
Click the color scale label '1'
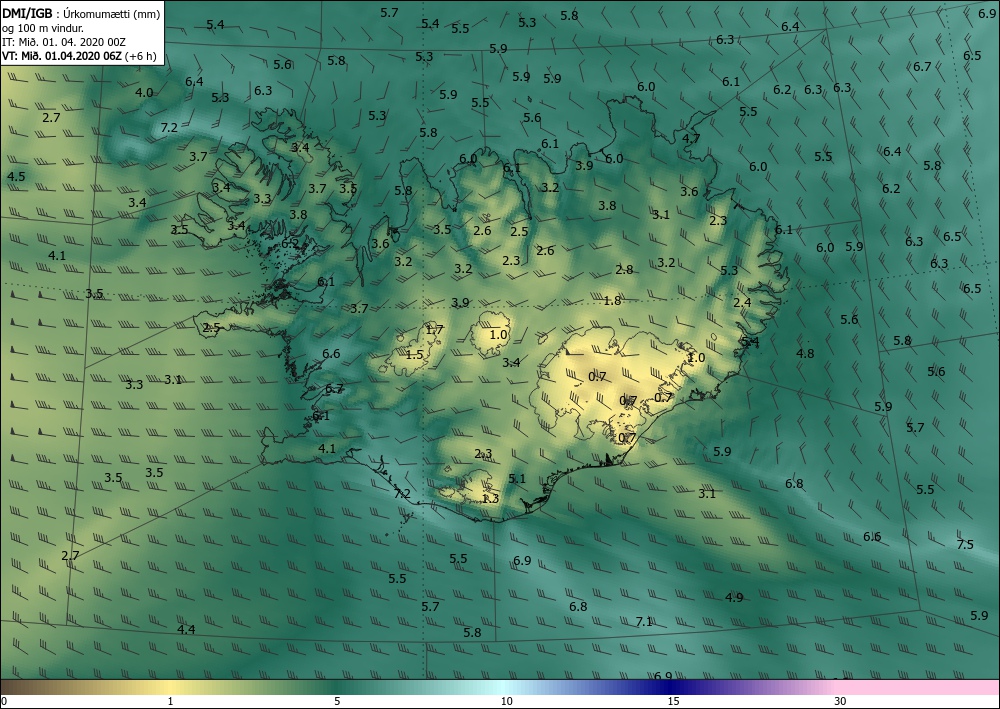[170, 701]
